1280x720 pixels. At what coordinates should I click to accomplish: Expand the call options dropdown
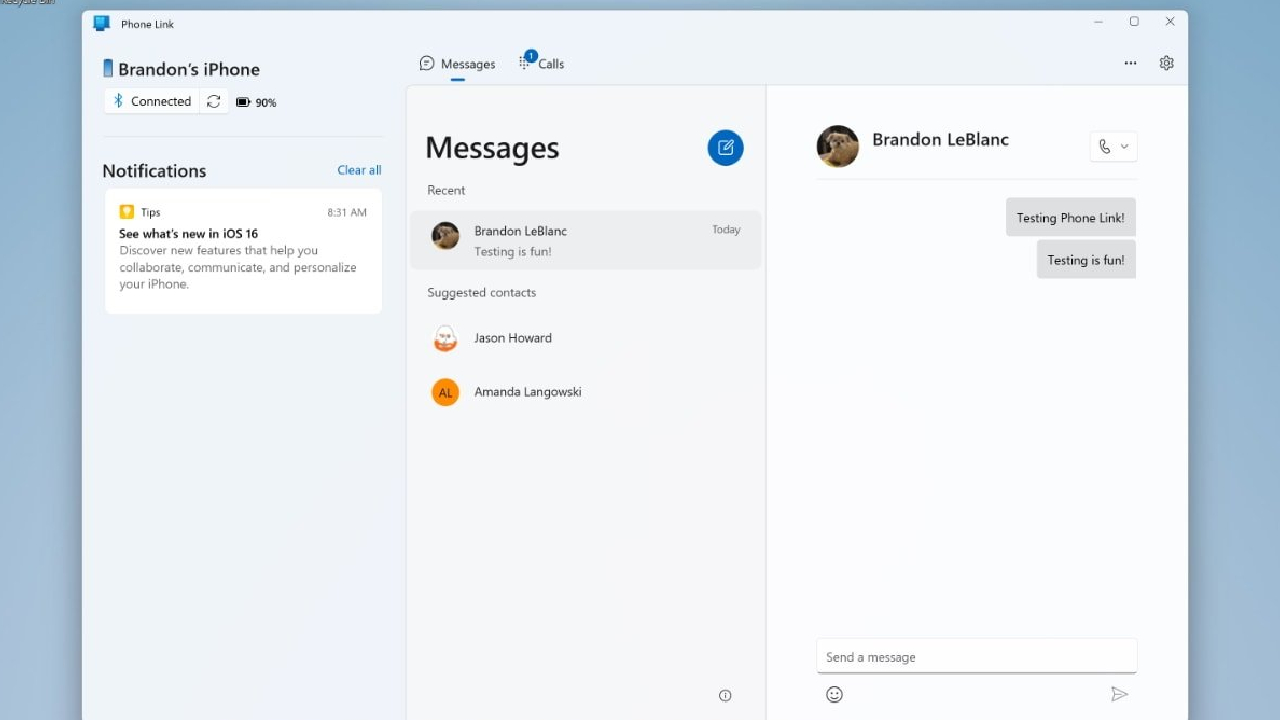tap(1125, 147)
